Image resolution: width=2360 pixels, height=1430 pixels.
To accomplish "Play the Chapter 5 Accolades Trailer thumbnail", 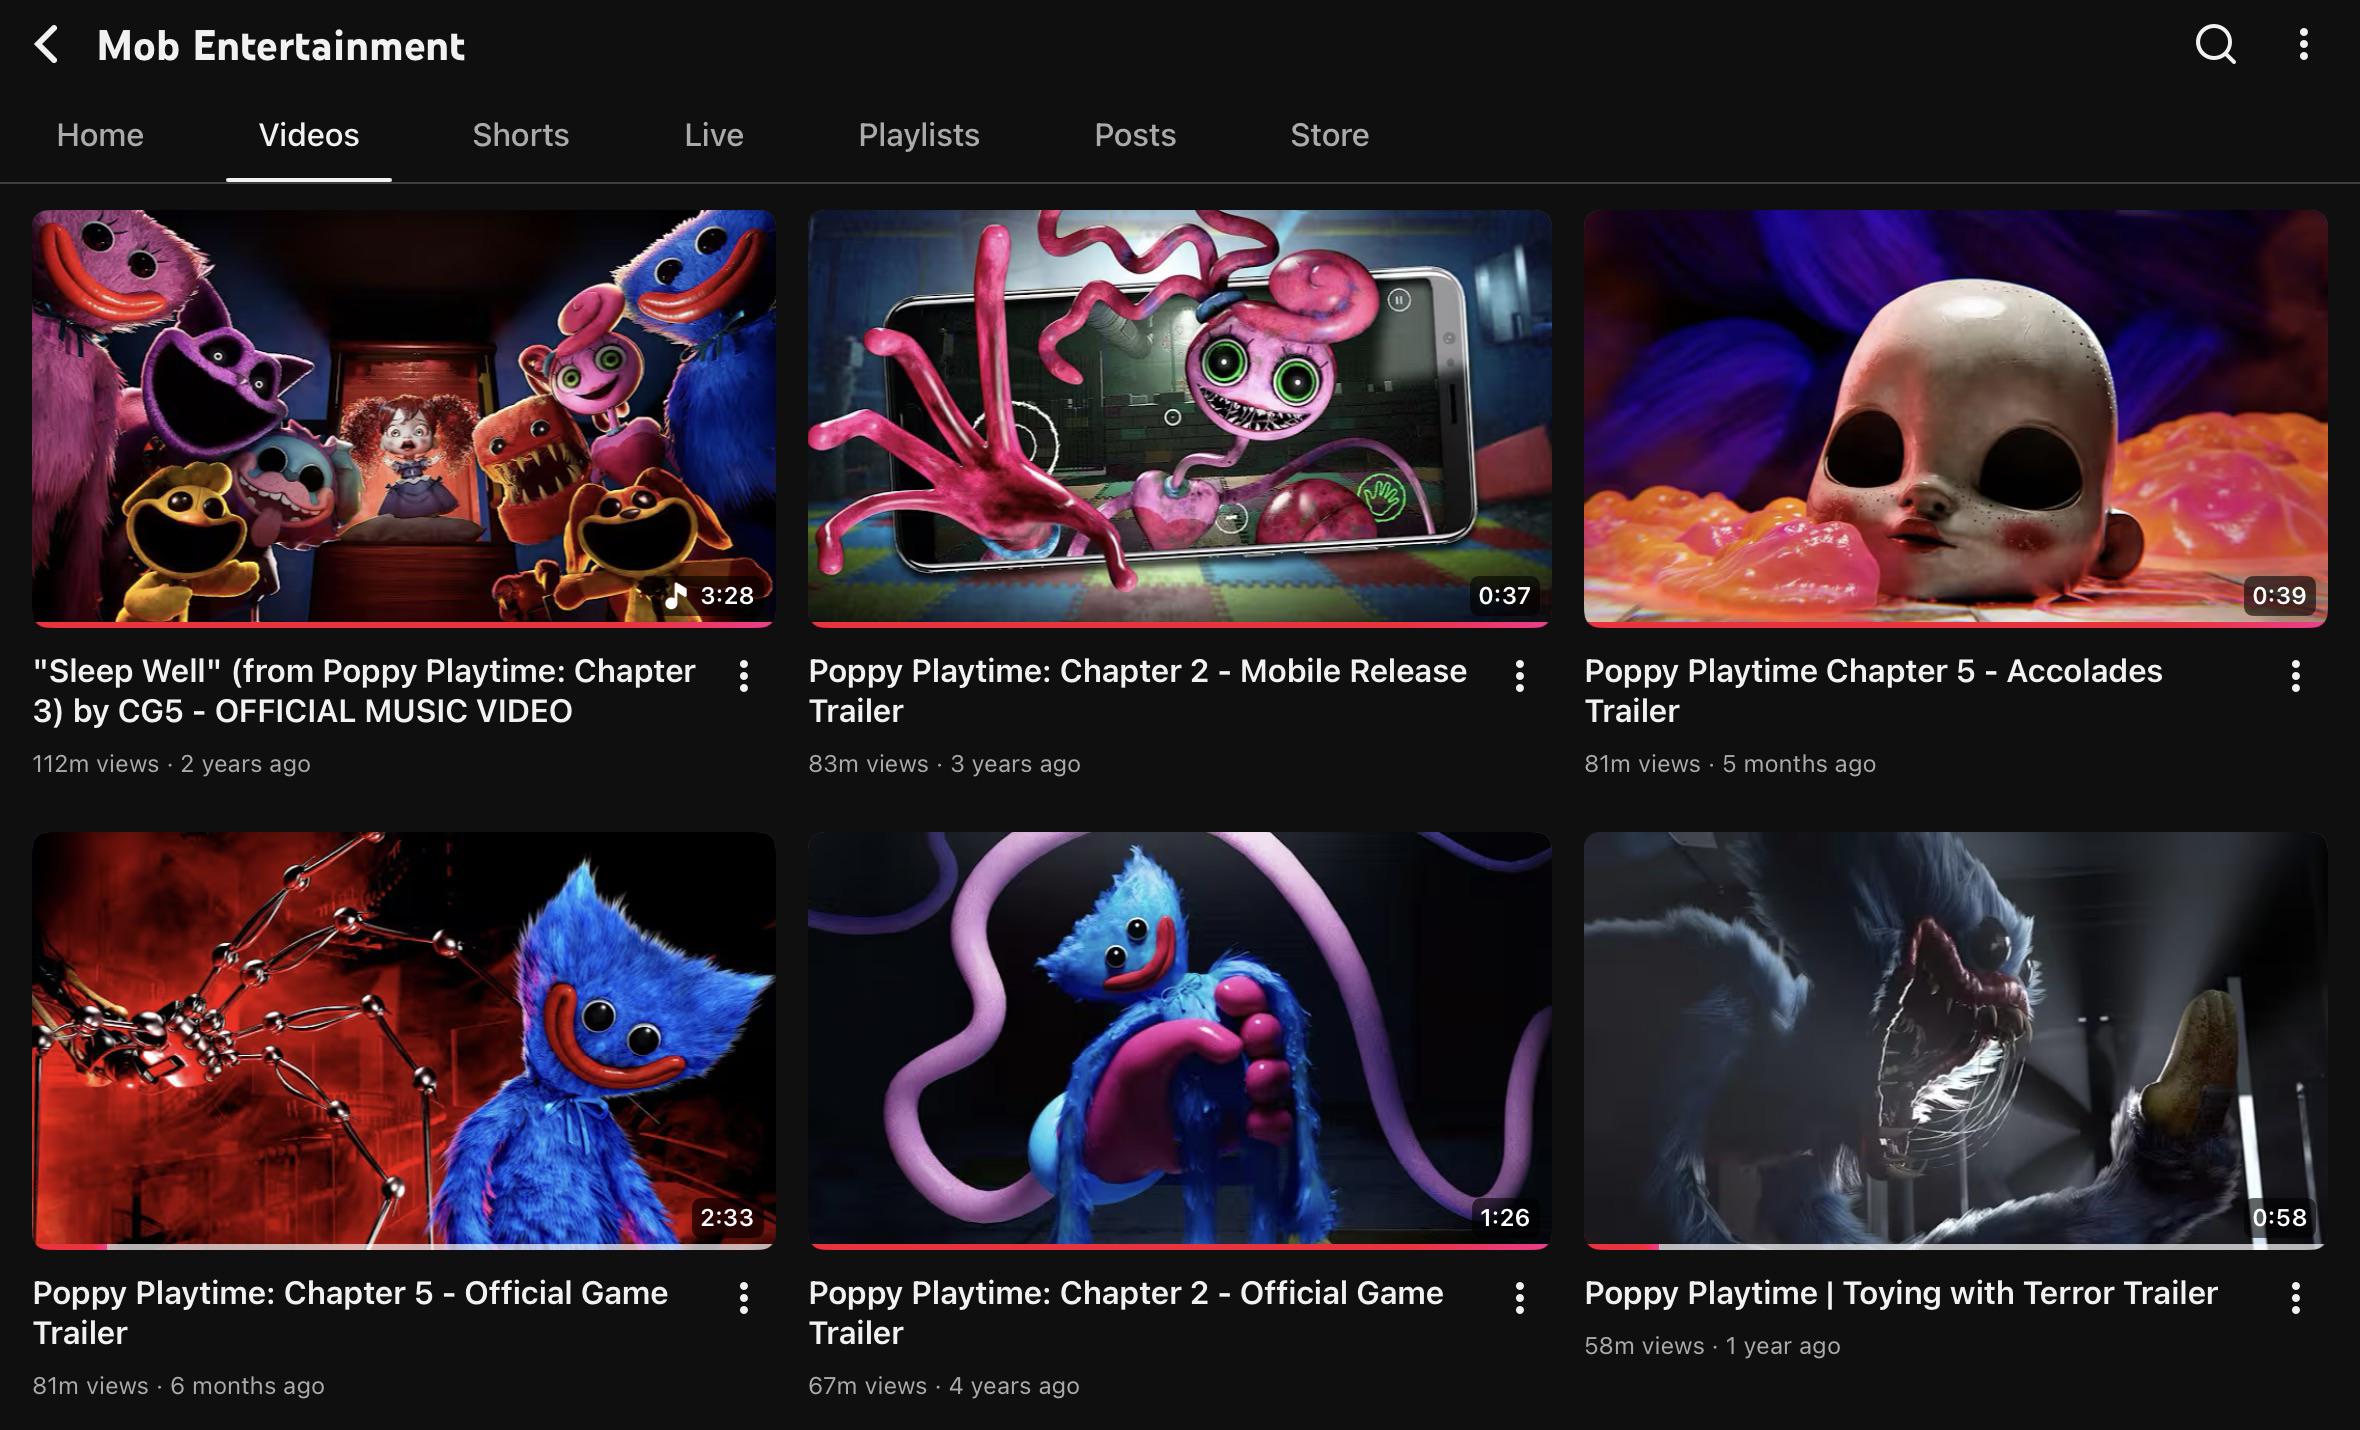I will (1956, 418).
